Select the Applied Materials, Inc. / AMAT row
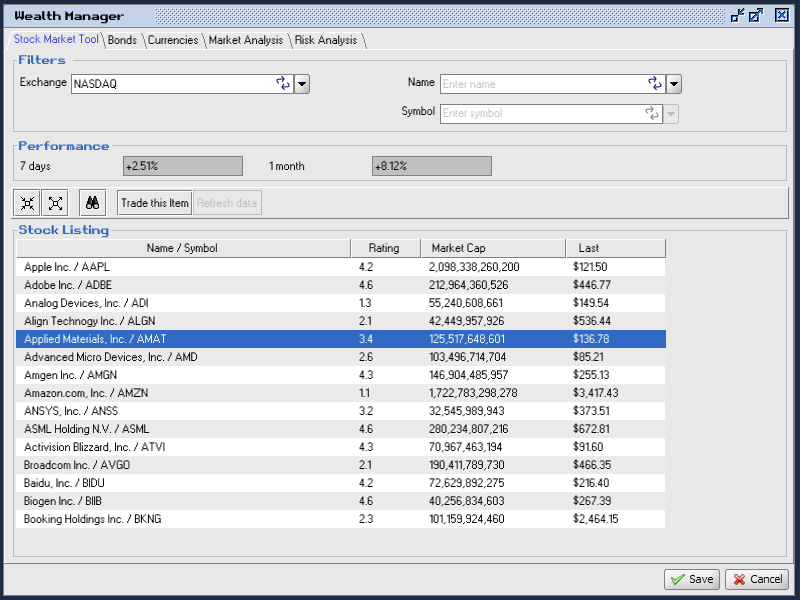Screen dimensions: 800x600 click(341, 339)
